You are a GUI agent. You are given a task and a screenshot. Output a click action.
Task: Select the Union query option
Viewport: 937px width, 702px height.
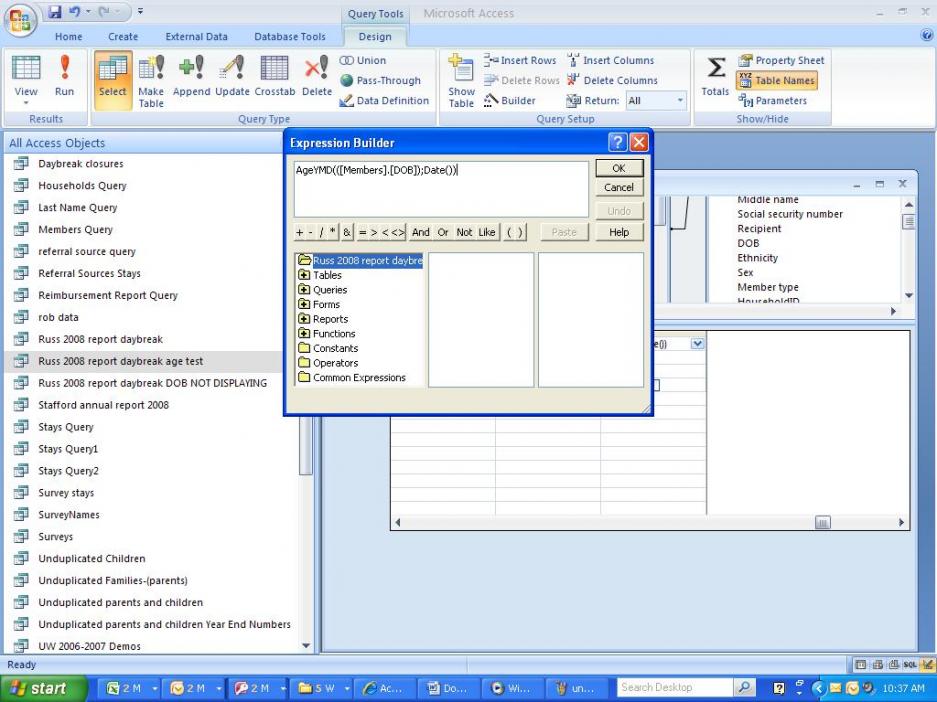click(363, 60)
